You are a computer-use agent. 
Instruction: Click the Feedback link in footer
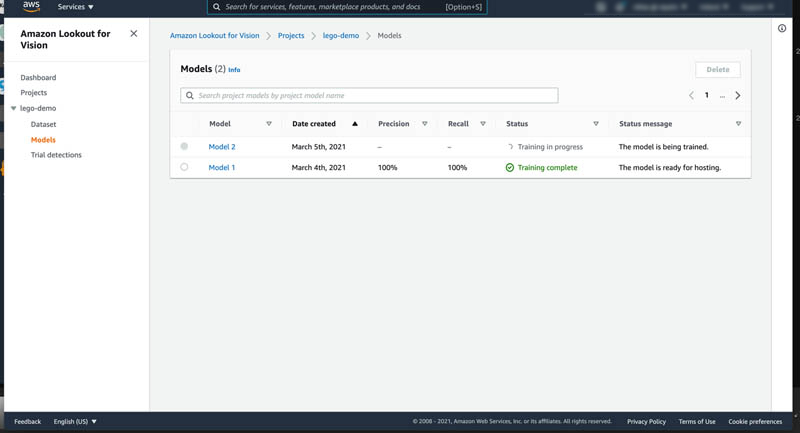point(28,422)
